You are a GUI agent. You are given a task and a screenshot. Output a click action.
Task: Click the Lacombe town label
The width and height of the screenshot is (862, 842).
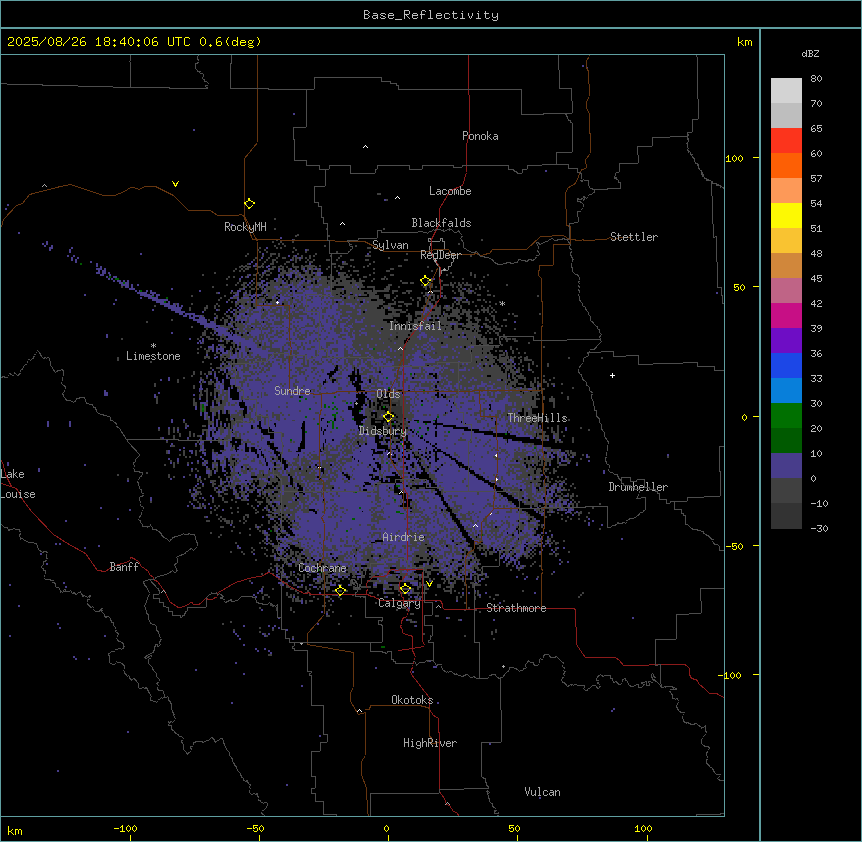(x=450, y=191)
